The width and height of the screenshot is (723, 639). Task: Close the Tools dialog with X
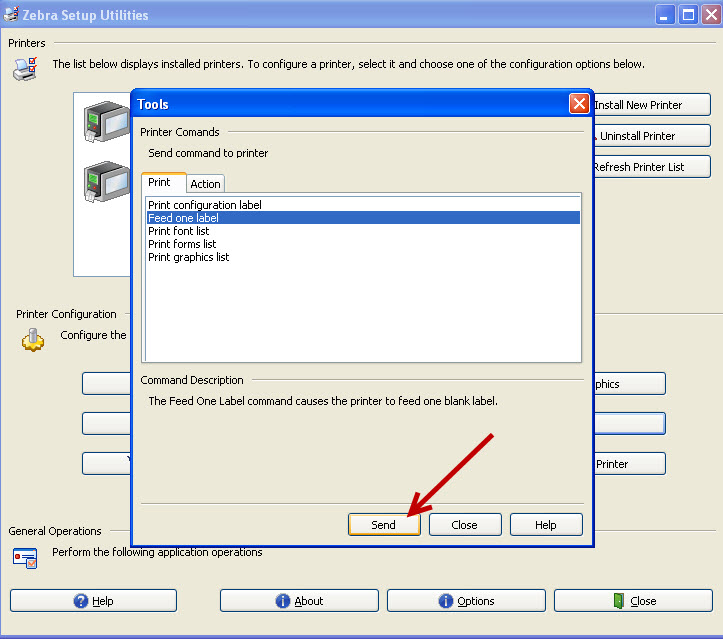578,104
